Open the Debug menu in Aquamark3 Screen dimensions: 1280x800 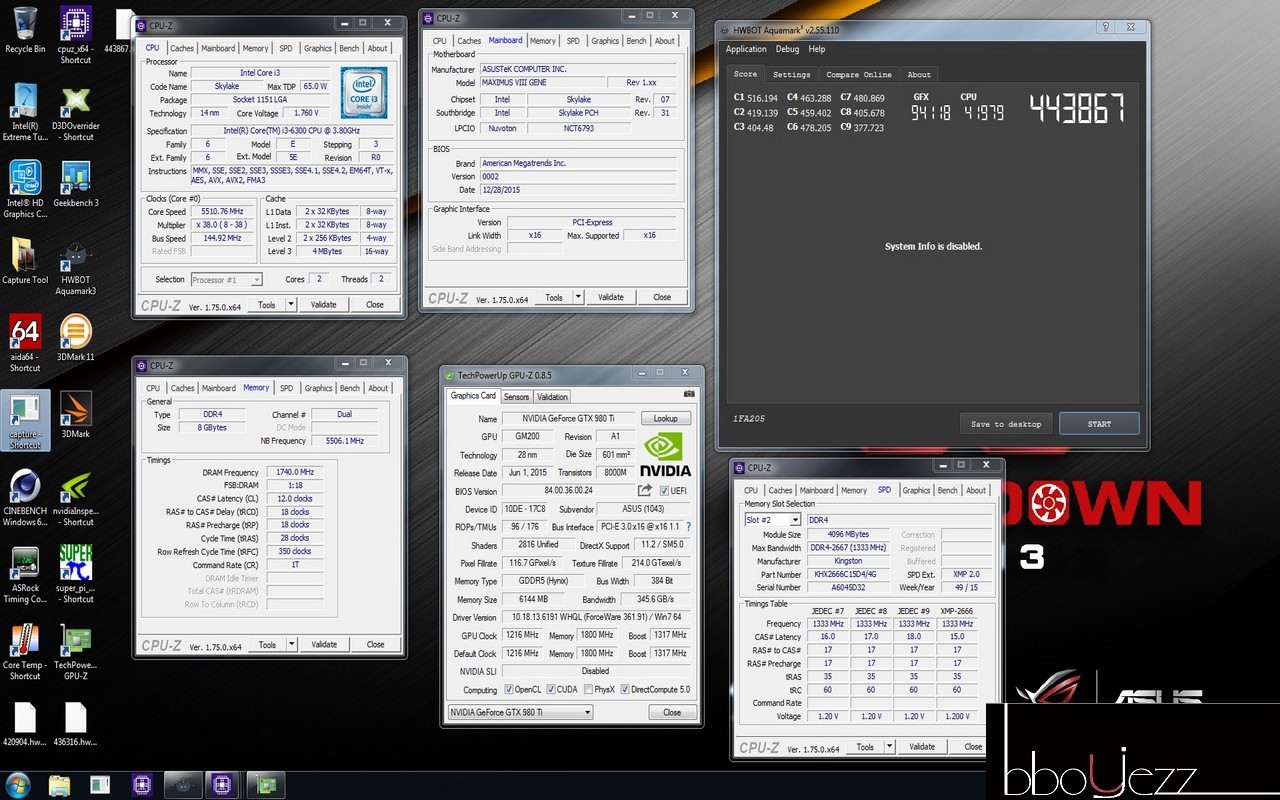[x=787, y=49]
